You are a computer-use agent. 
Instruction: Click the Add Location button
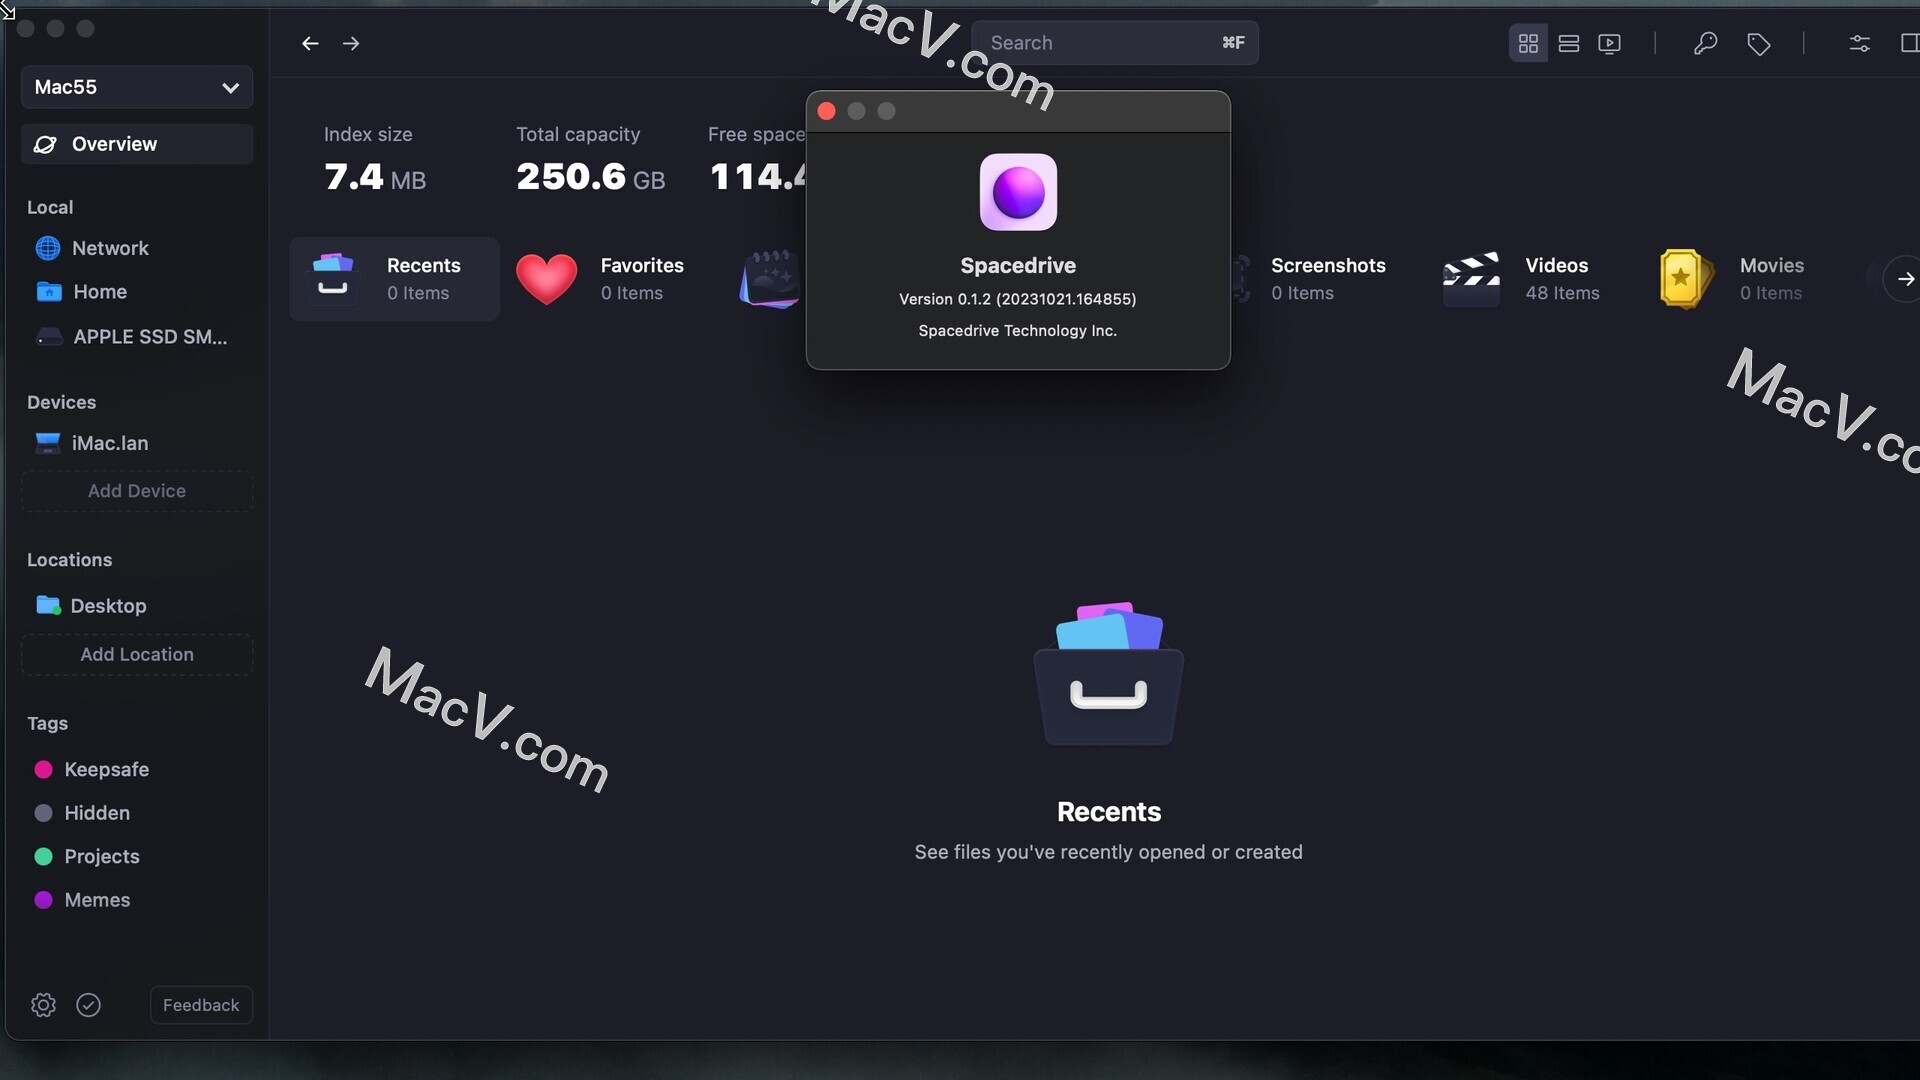[136, 654]
